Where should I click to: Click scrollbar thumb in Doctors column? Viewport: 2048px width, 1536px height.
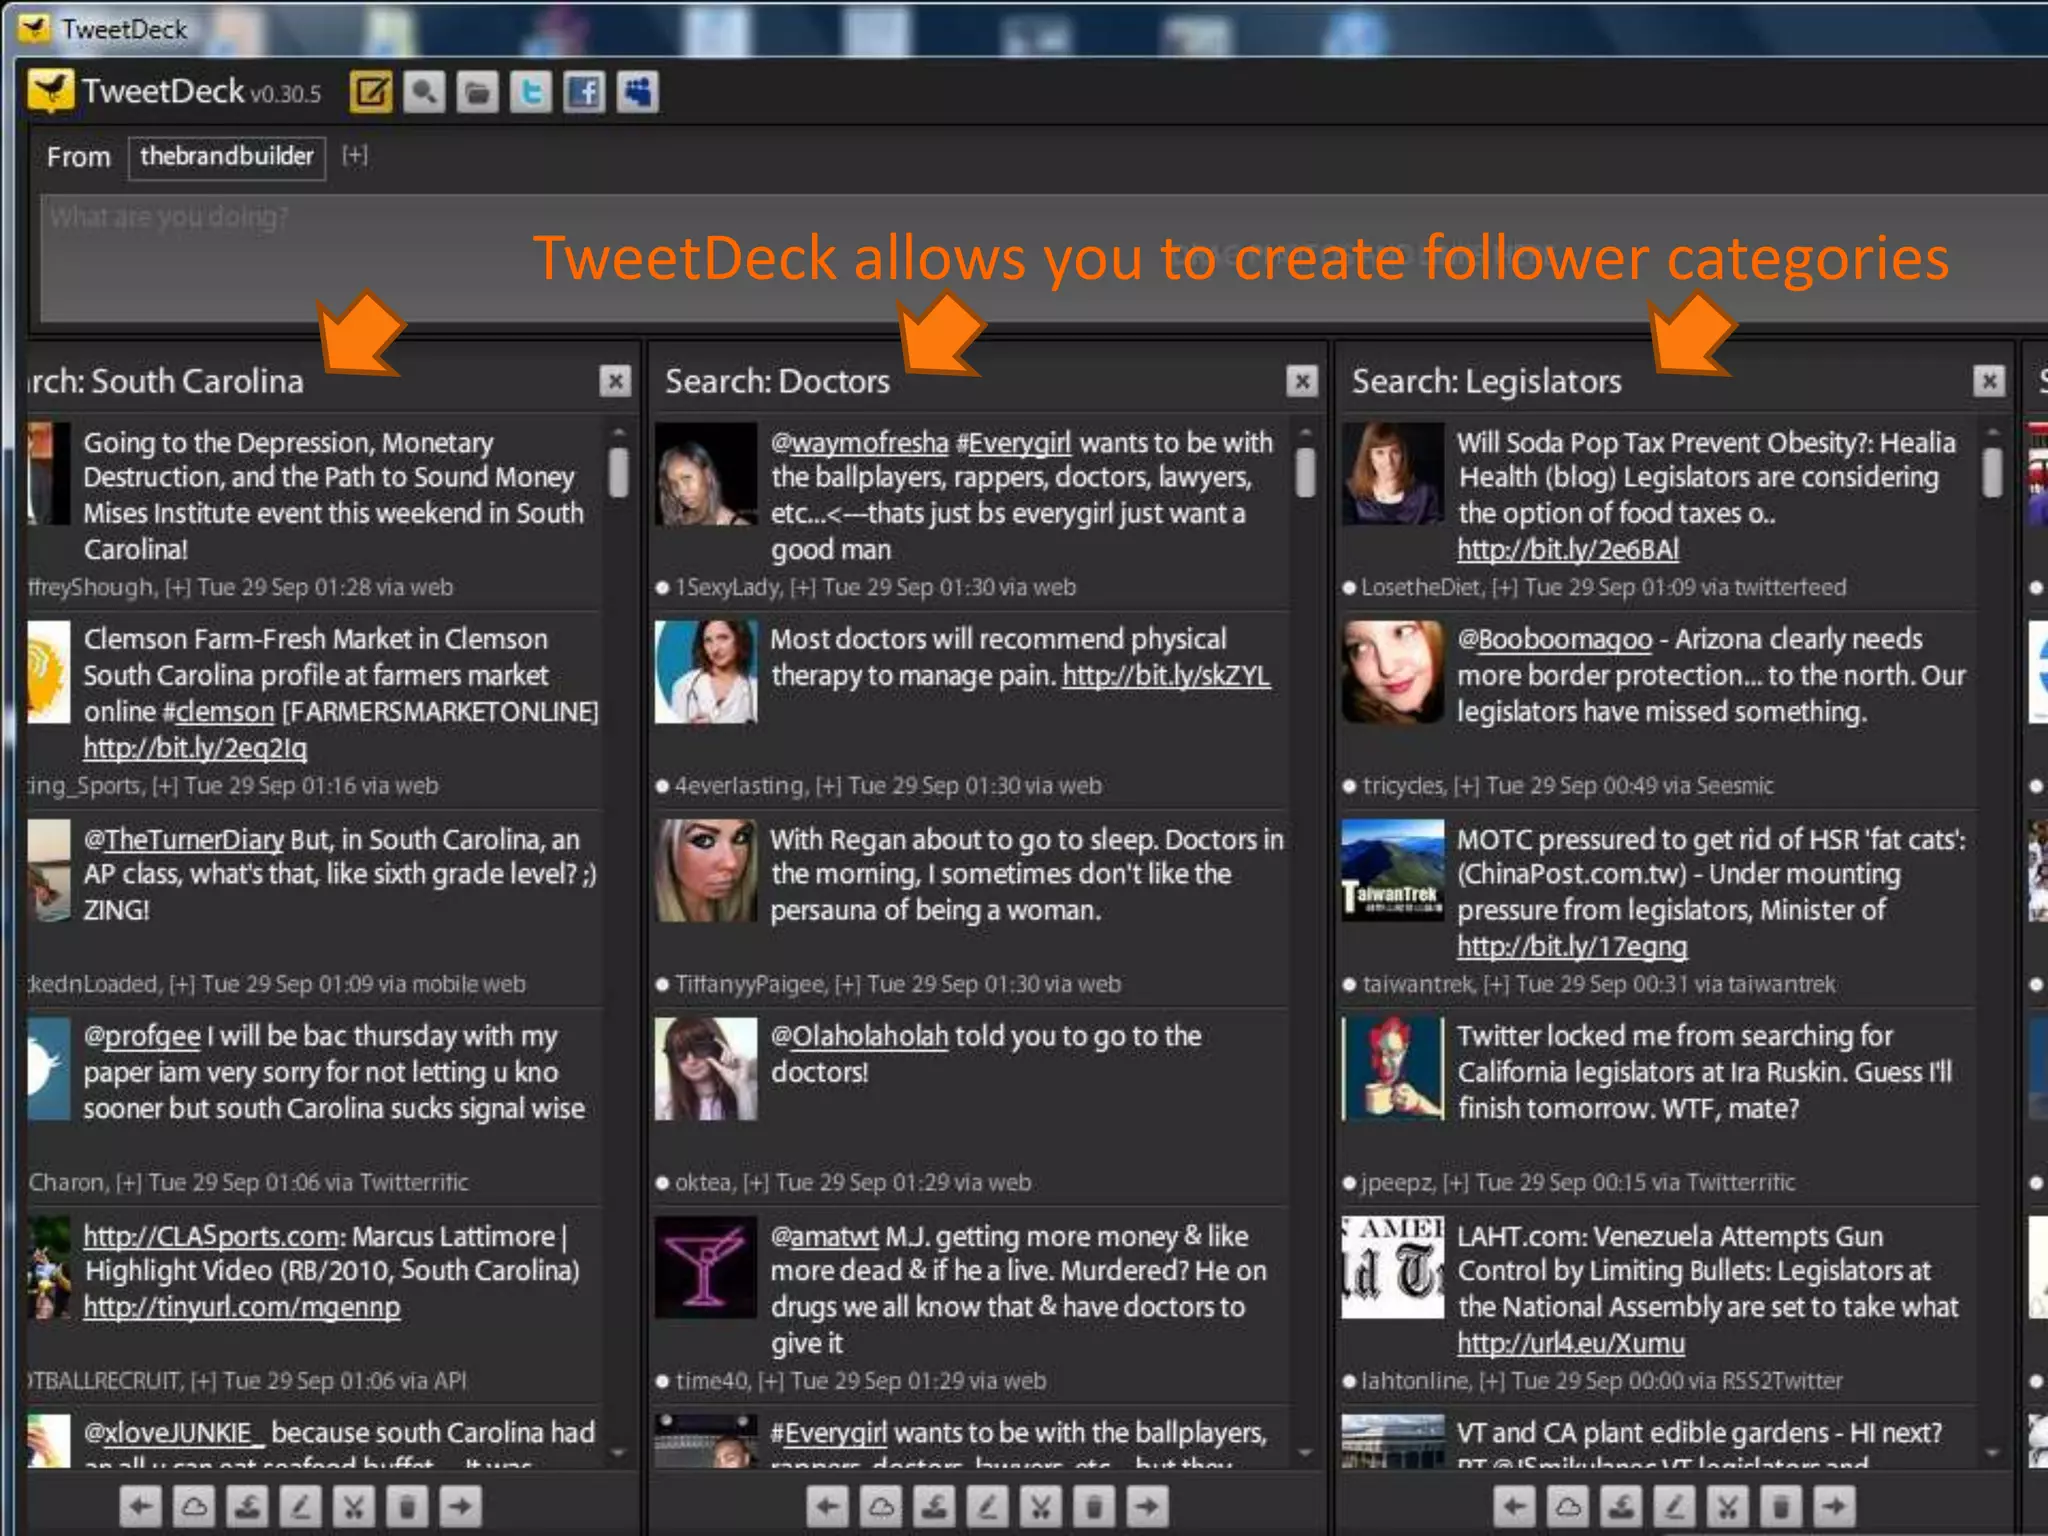tap(1305, 472)
